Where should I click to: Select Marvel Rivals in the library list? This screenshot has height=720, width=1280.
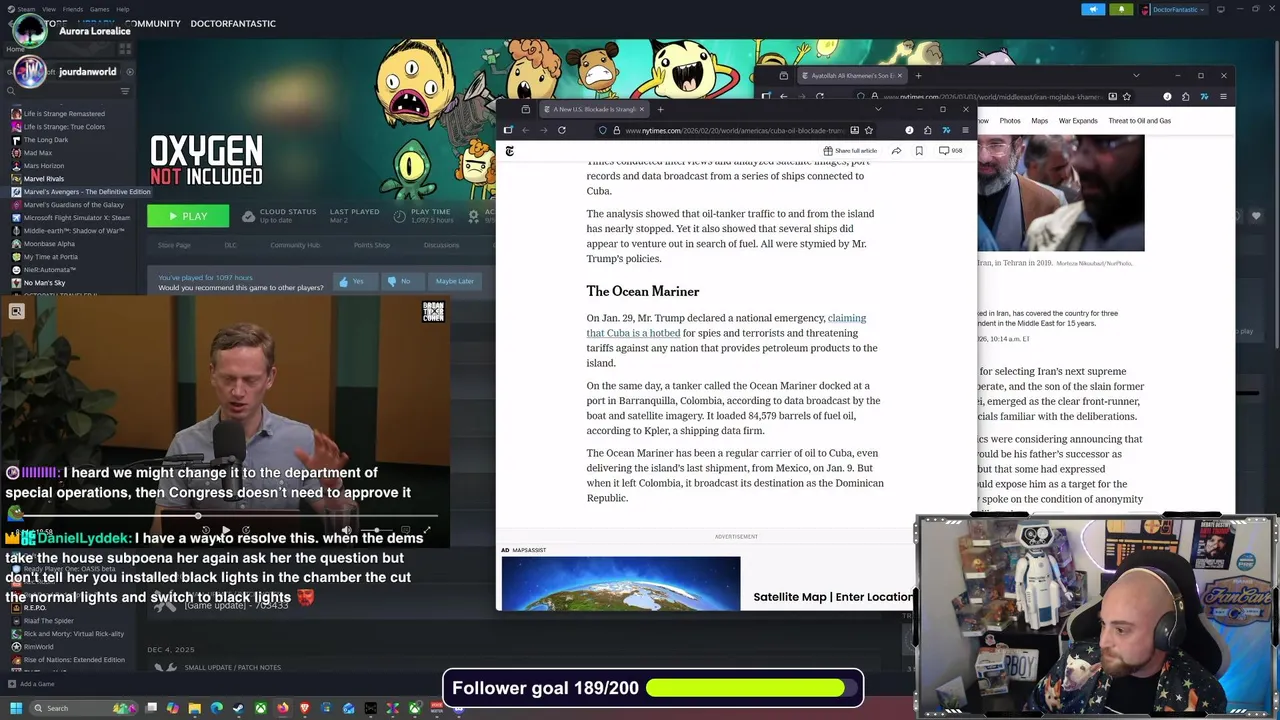[x=44, y=179]
